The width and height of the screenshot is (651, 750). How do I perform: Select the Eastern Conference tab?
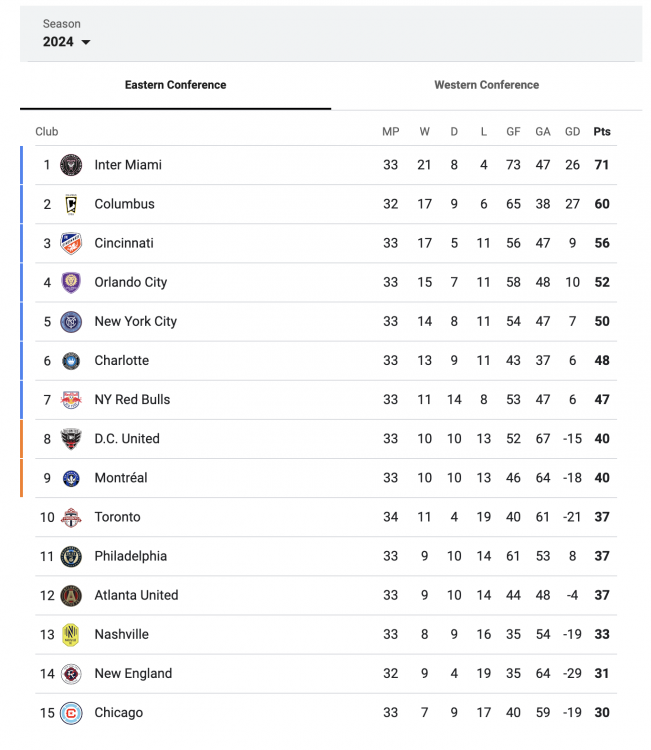[175, 85]
